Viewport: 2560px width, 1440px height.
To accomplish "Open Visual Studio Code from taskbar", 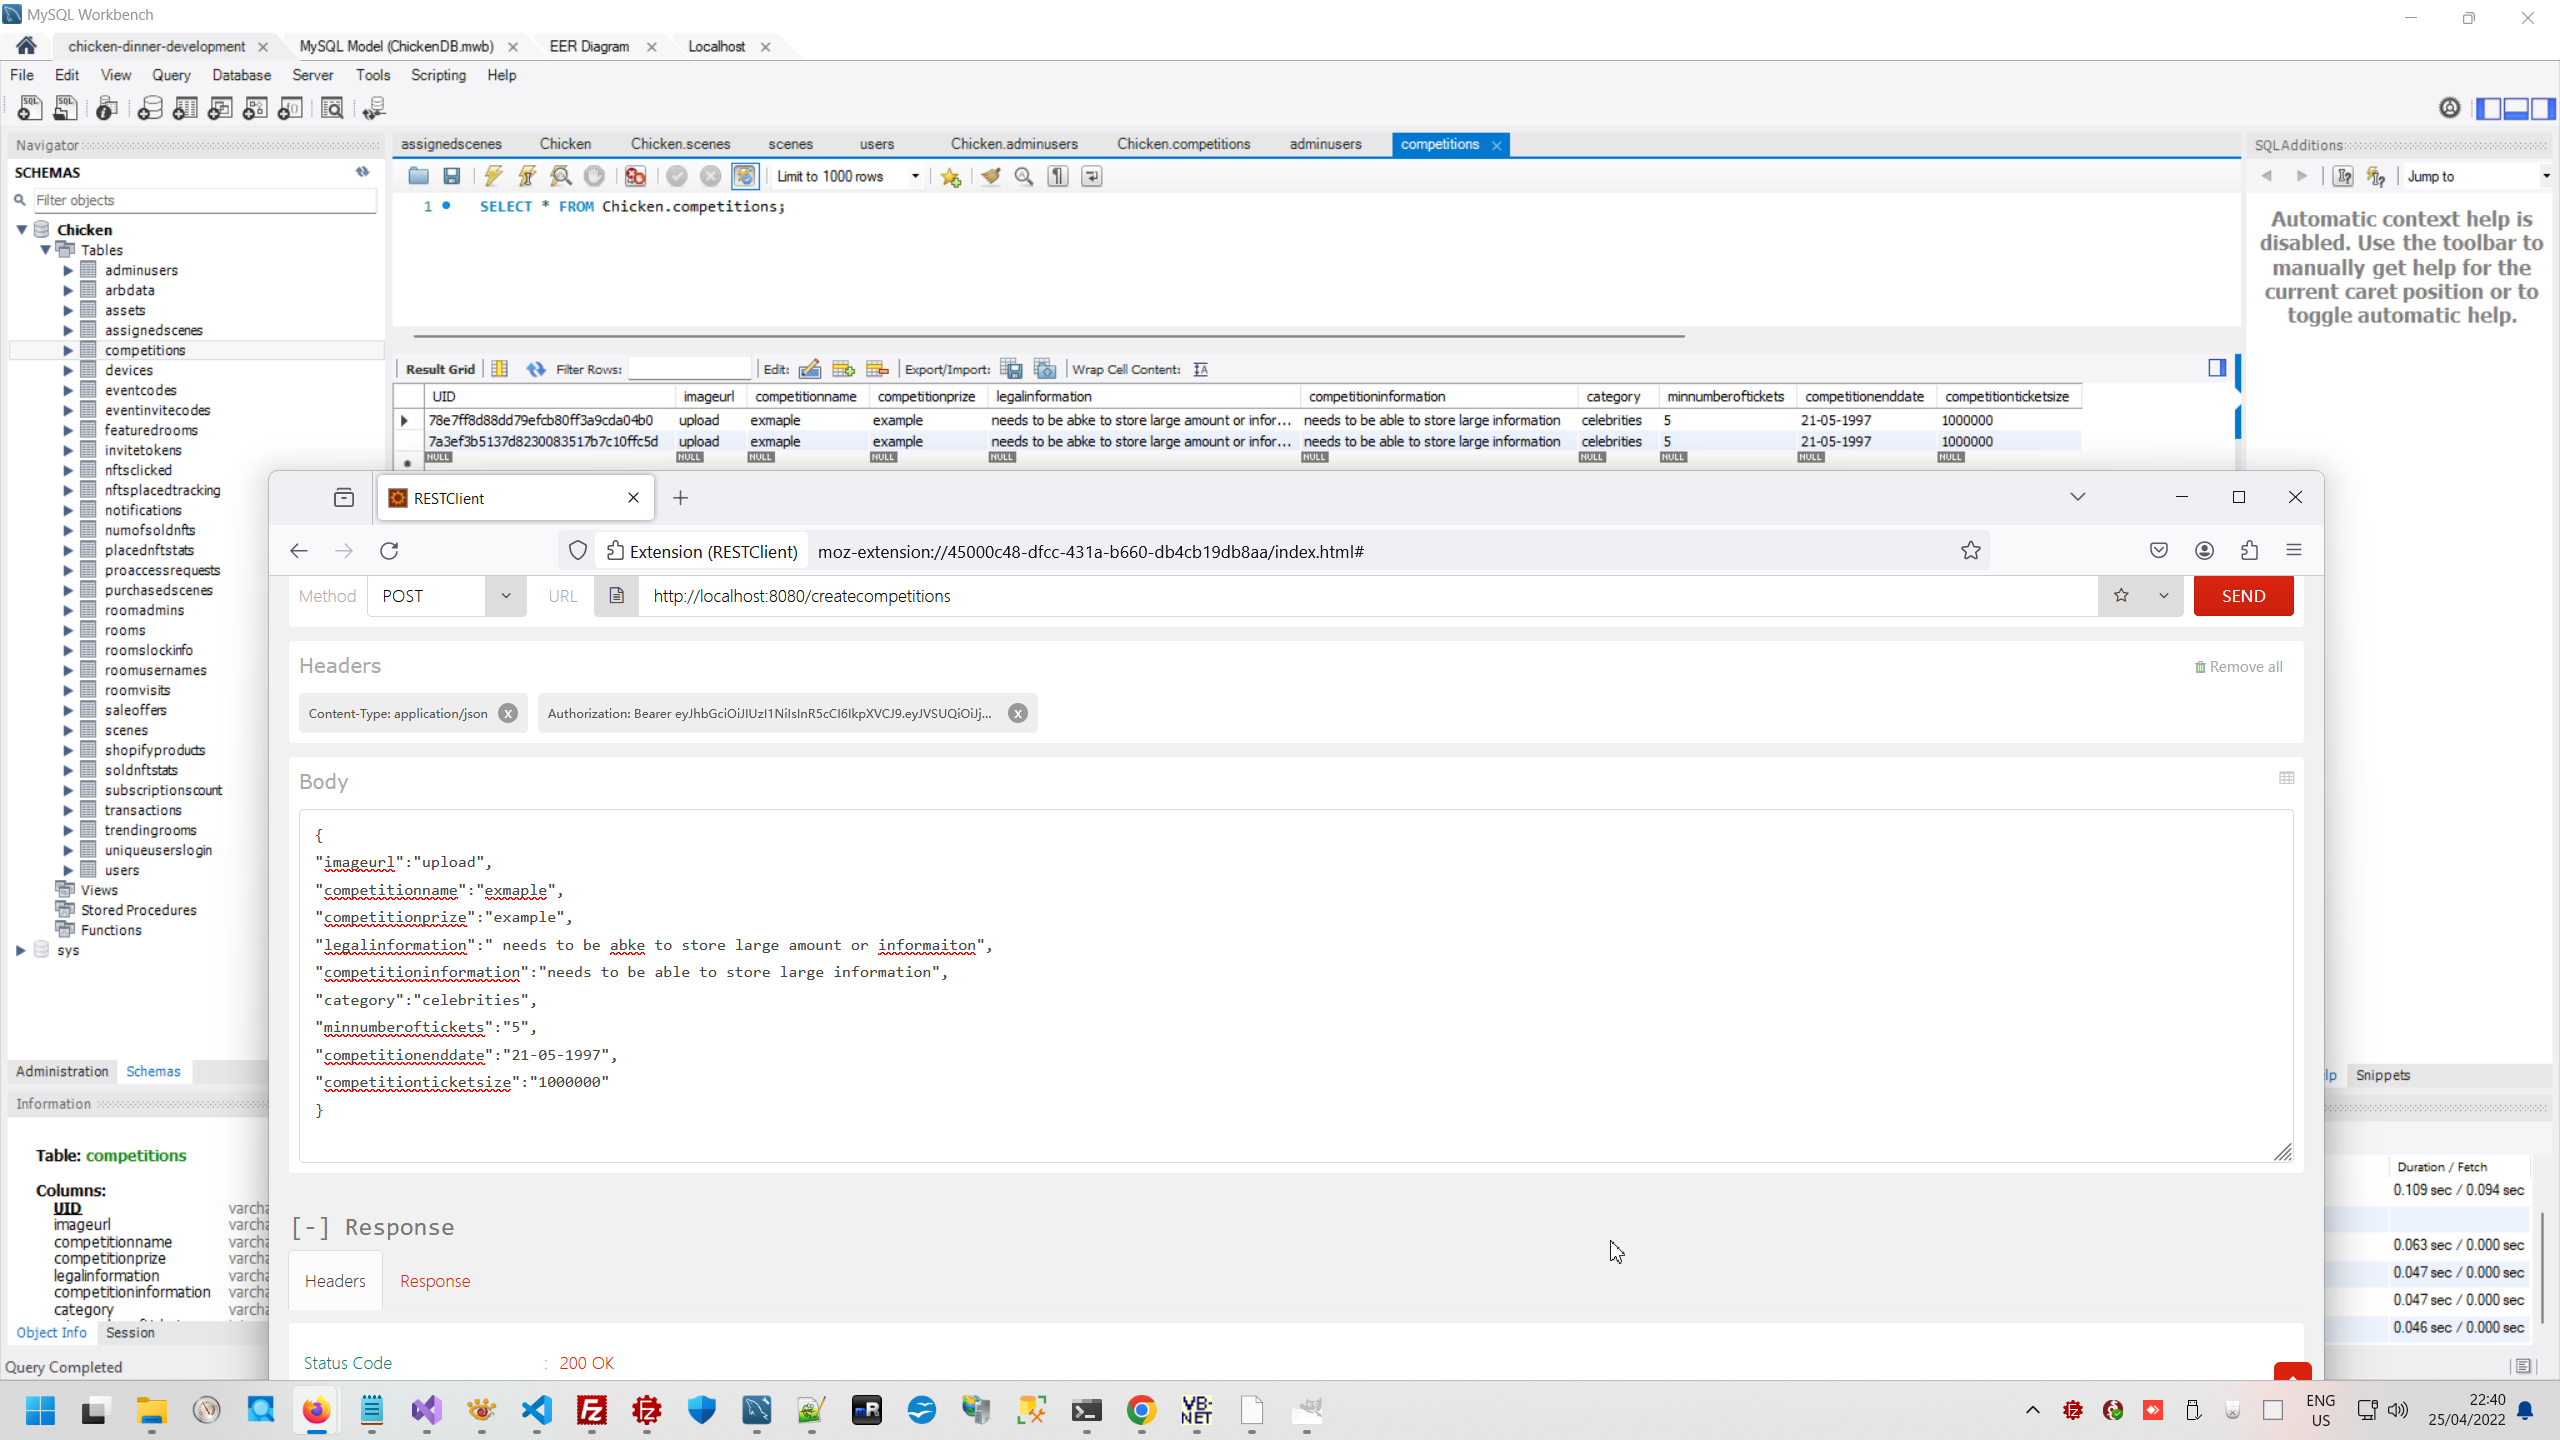I will 537,1410.
